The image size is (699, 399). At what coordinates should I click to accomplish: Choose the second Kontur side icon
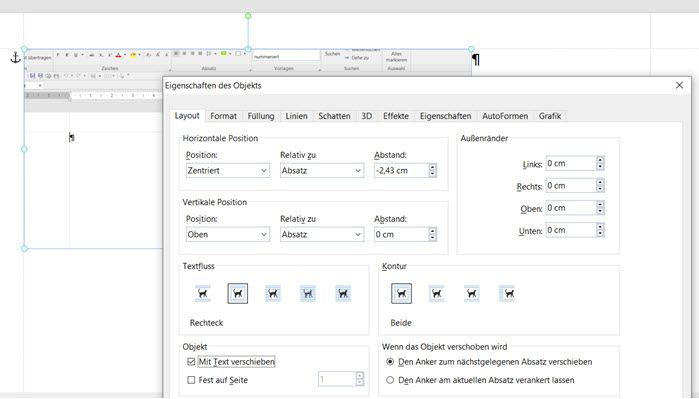(436, 294)
